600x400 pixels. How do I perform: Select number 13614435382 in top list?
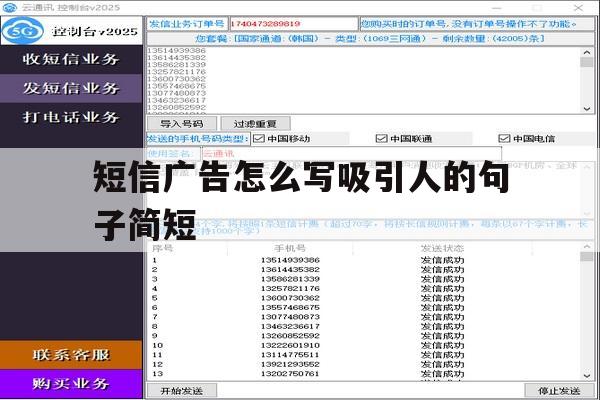tap(176, 57)
